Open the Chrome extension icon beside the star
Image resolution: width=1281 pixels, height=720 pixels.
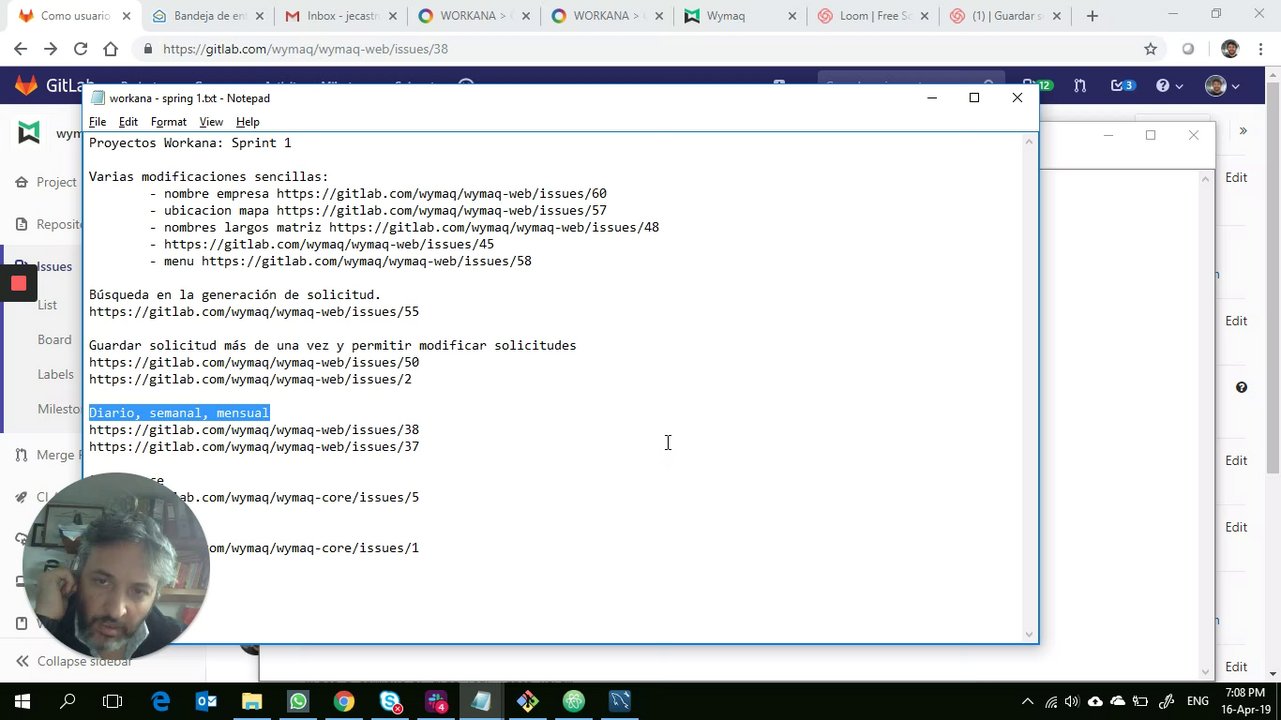pyautogui.click(x=1188, y=49)
